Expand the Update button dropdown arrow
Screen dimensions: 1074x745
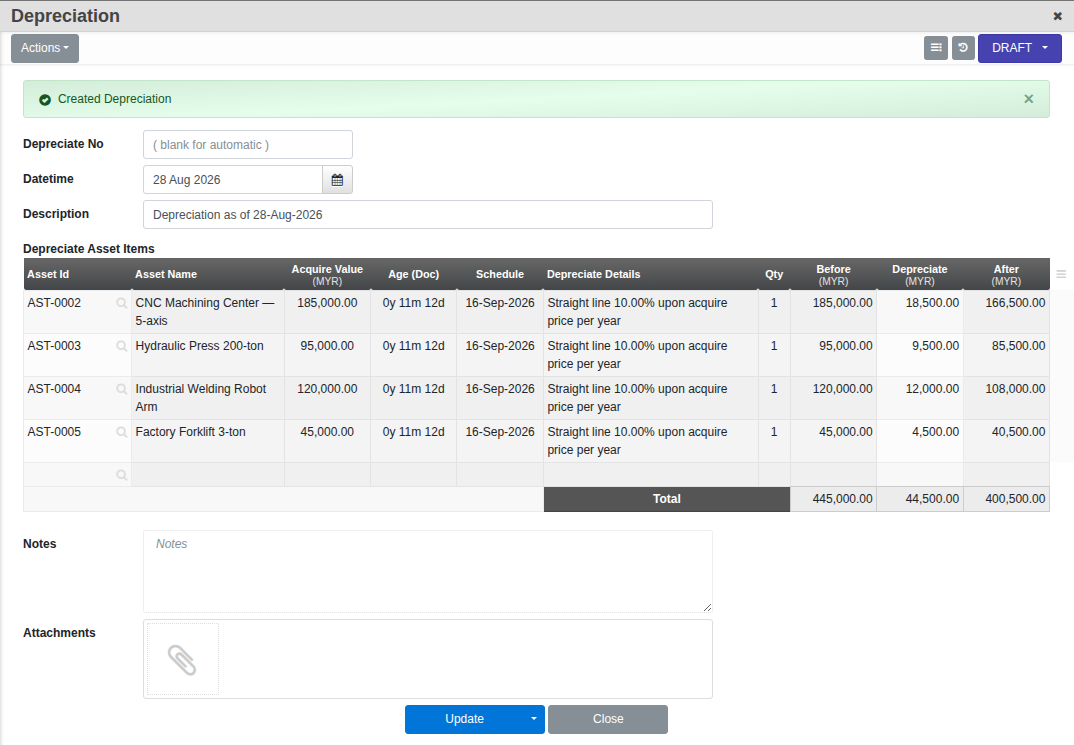click(534, 719)
